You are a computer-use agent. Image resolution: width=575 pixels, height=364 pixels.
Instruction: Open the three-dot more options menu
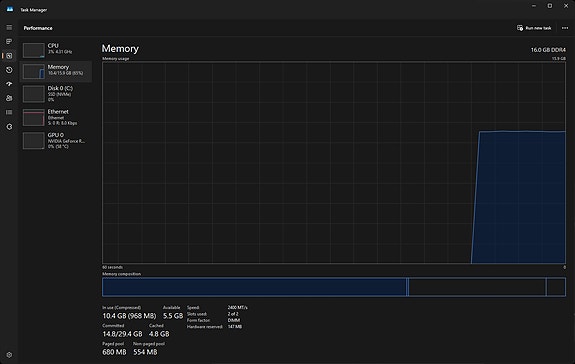click(565, 28)
